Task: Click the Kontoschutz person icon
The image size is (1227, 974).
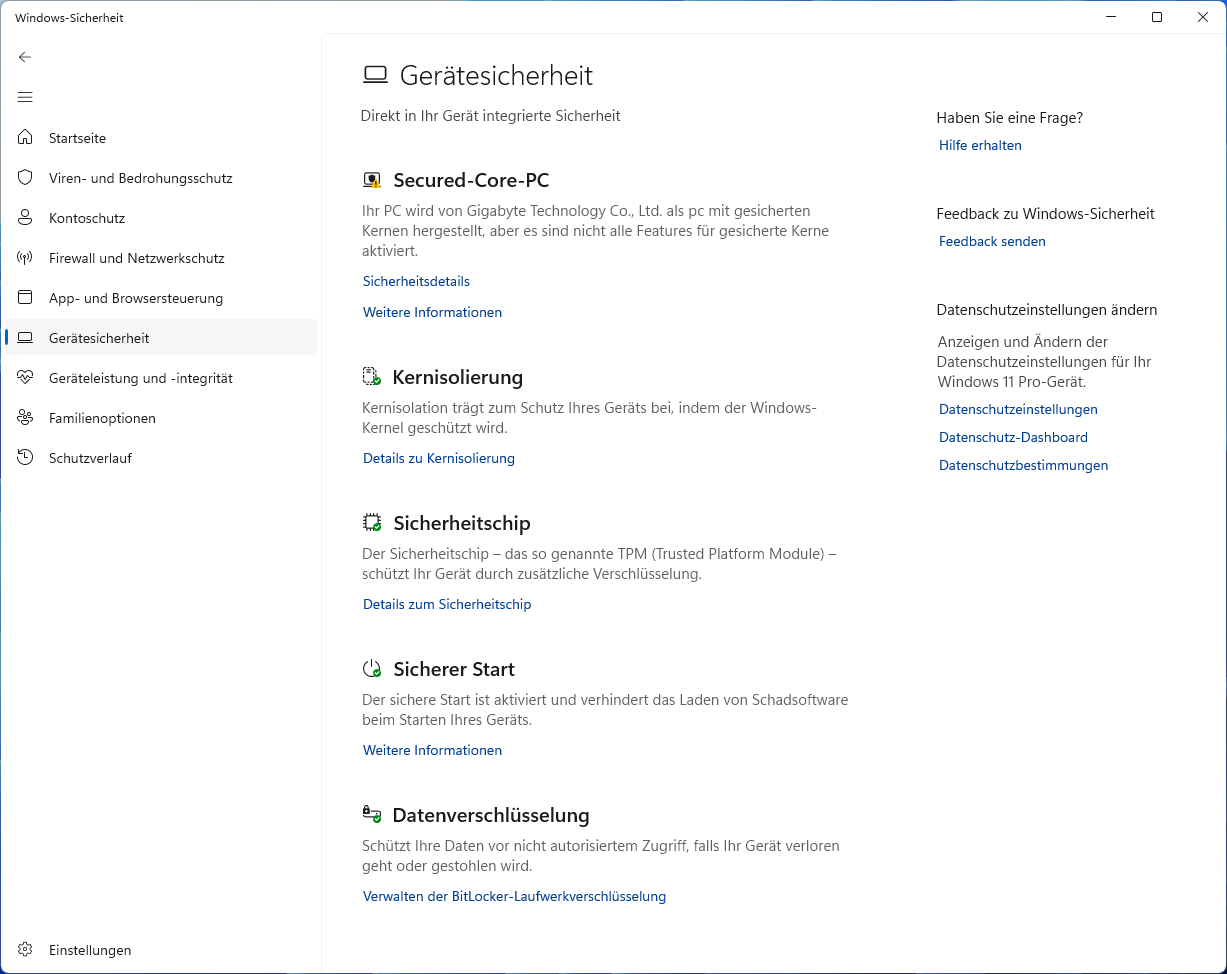Action: [26, 218]
